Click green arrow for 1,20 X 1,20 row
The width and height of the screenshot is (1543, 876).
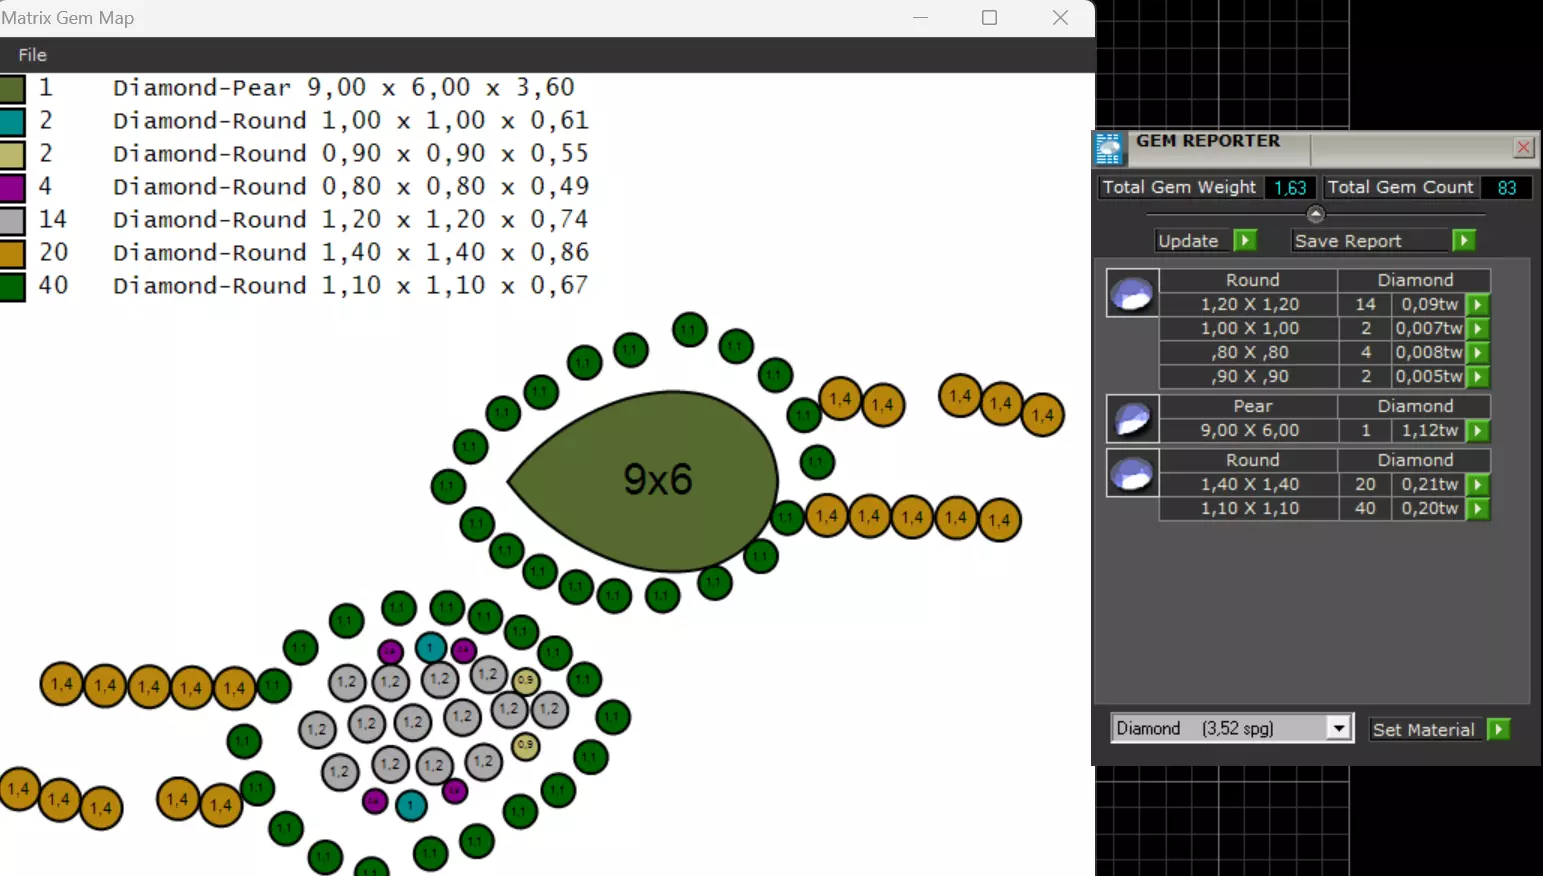click(x=1478, y=304)
